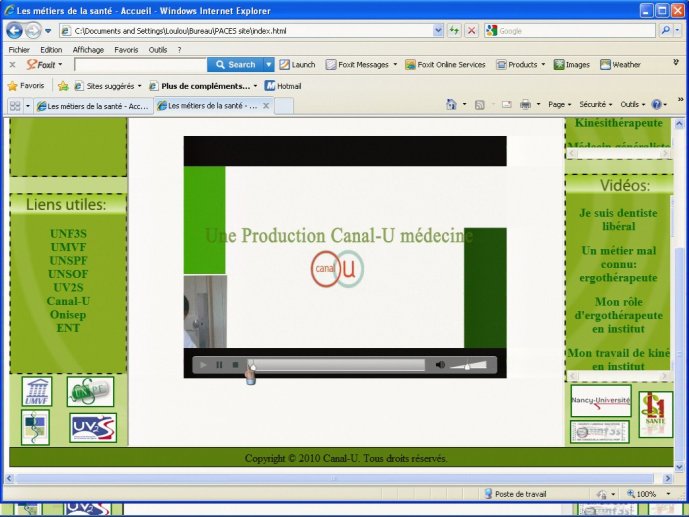Viewport: 689px width, 517px height.
Task: Click the Foxit toolbar logo
Action: (x=41, y=65)
